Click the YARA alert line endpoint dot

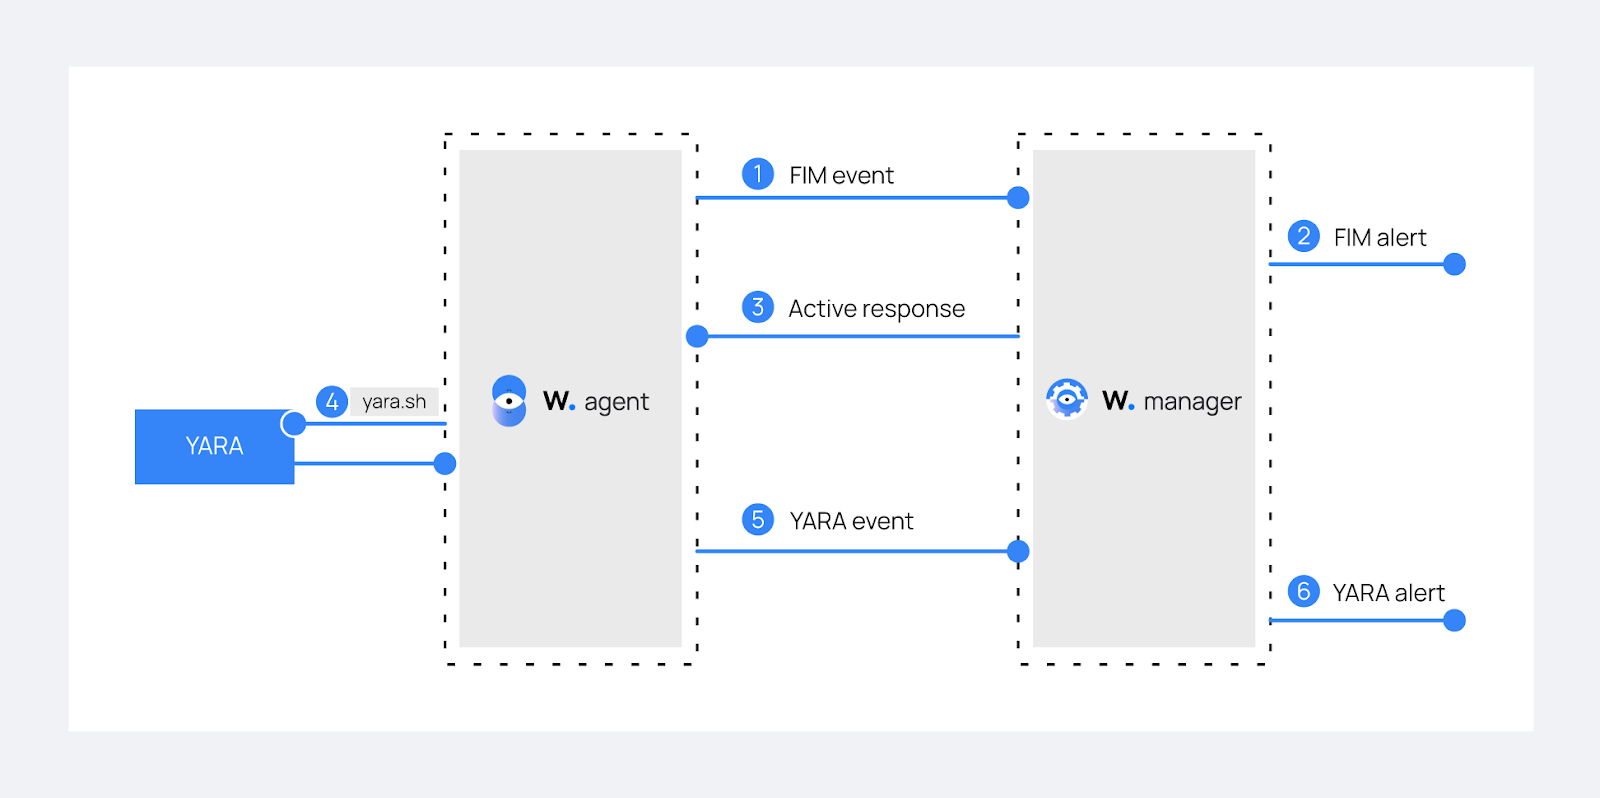point(1455,620)
